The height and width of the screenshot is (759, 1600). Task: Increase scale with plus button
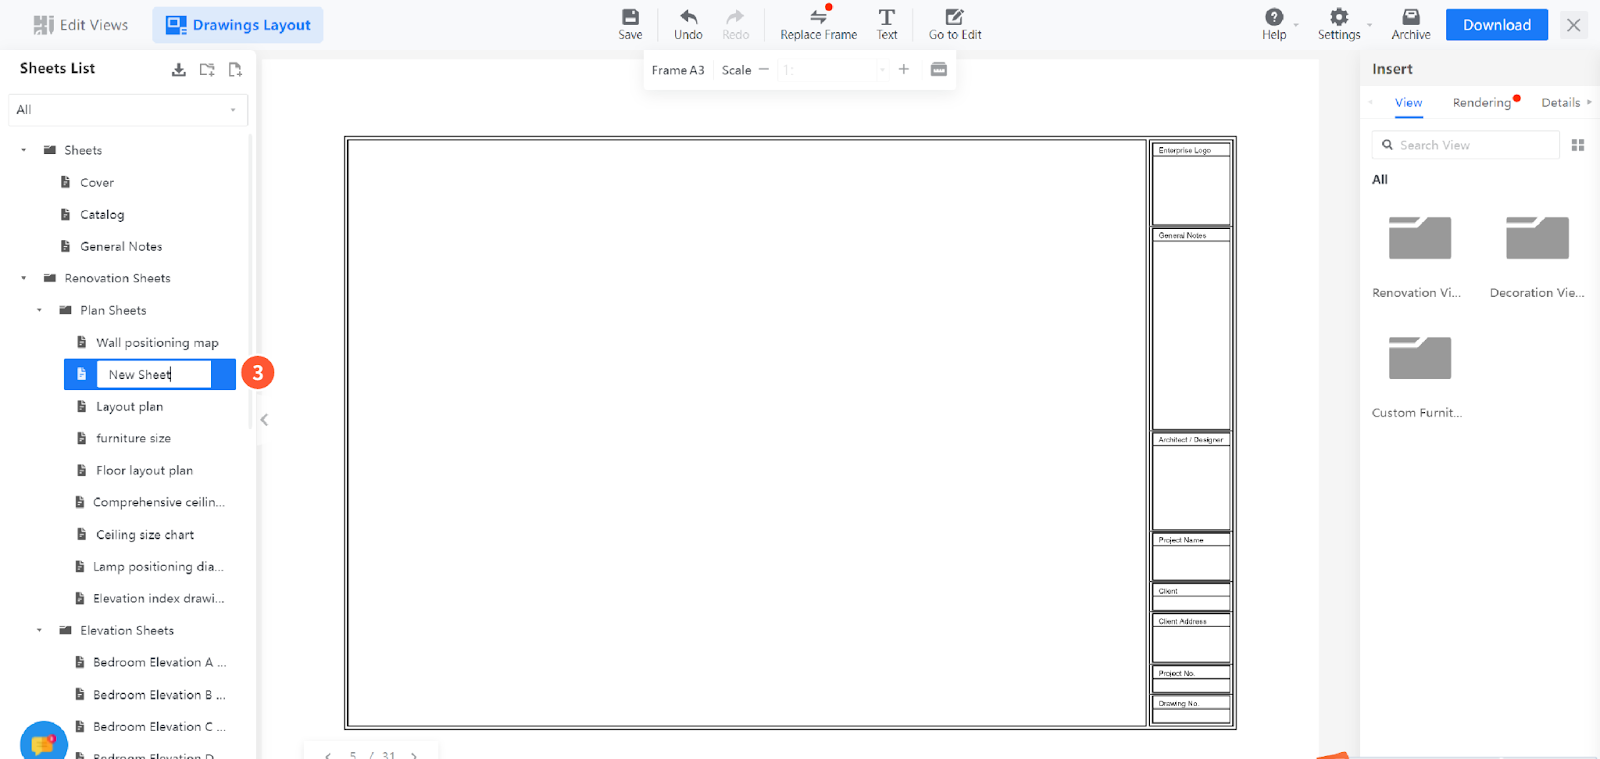click(x=903, y=70)
